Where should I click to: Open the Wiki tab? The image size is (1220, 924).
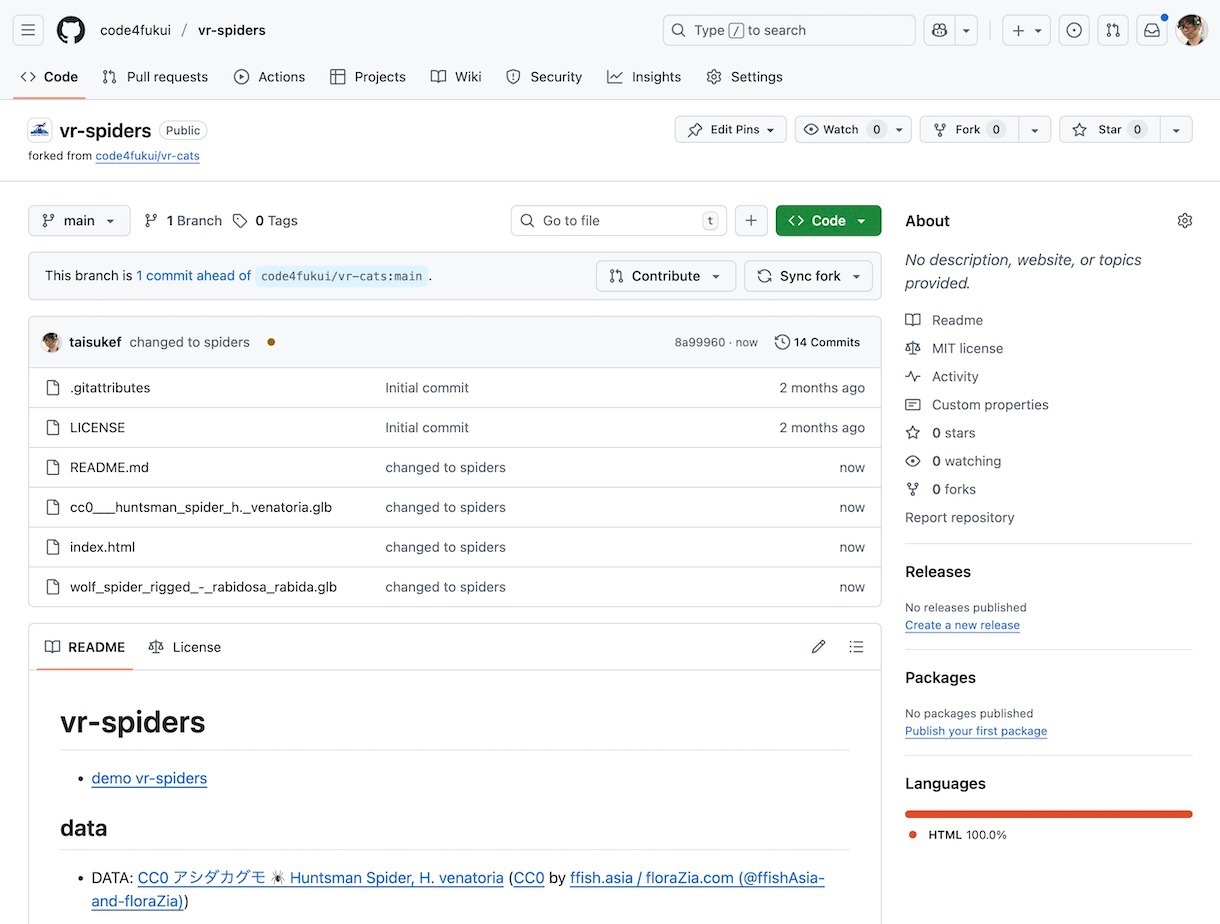(x=456, y=77)
